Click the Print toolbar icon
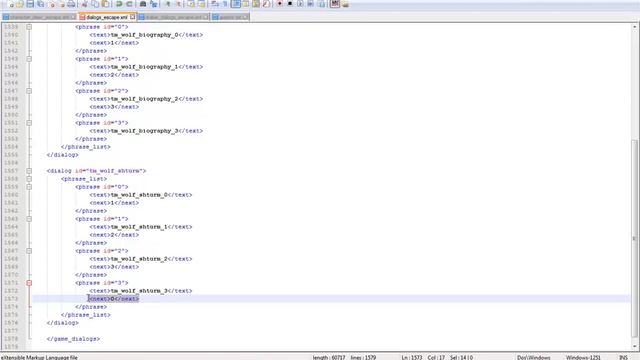 (x=71, y=4)
